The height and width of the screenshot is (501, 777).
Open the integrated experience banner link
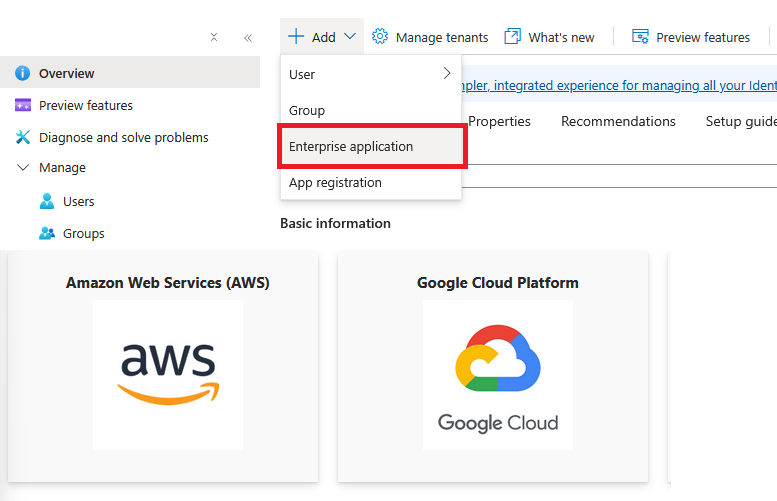pos(617,86)
